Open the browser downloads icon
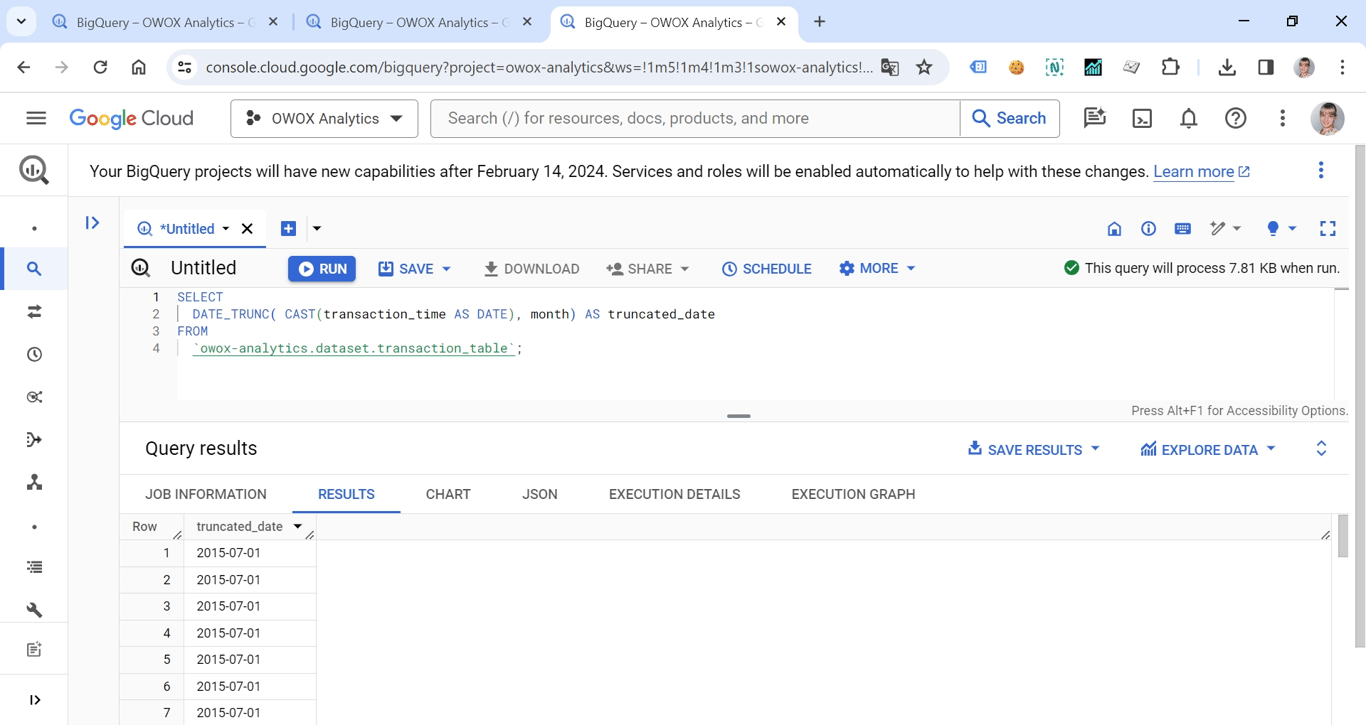The width and height of the screenshot is (1366, 725). click(1227, 67)
